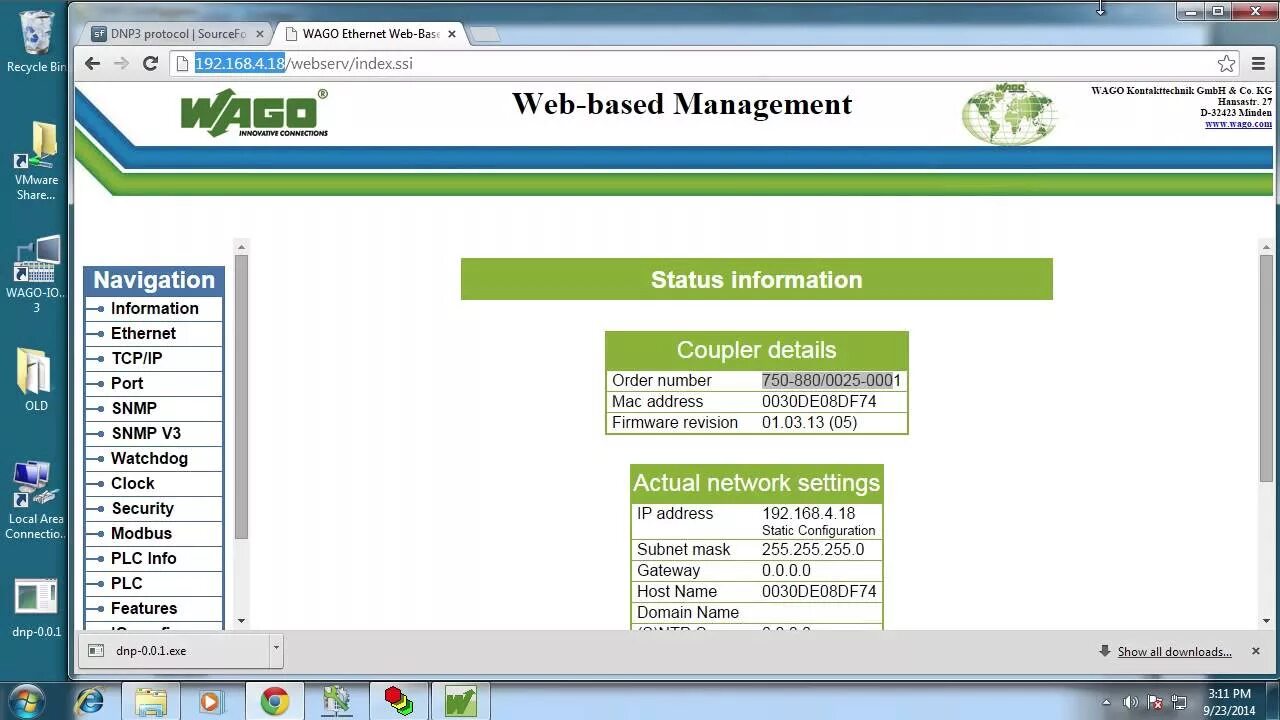Open the Features navigation item
The image size is (1280, 720).
click(x=154, y=608)
